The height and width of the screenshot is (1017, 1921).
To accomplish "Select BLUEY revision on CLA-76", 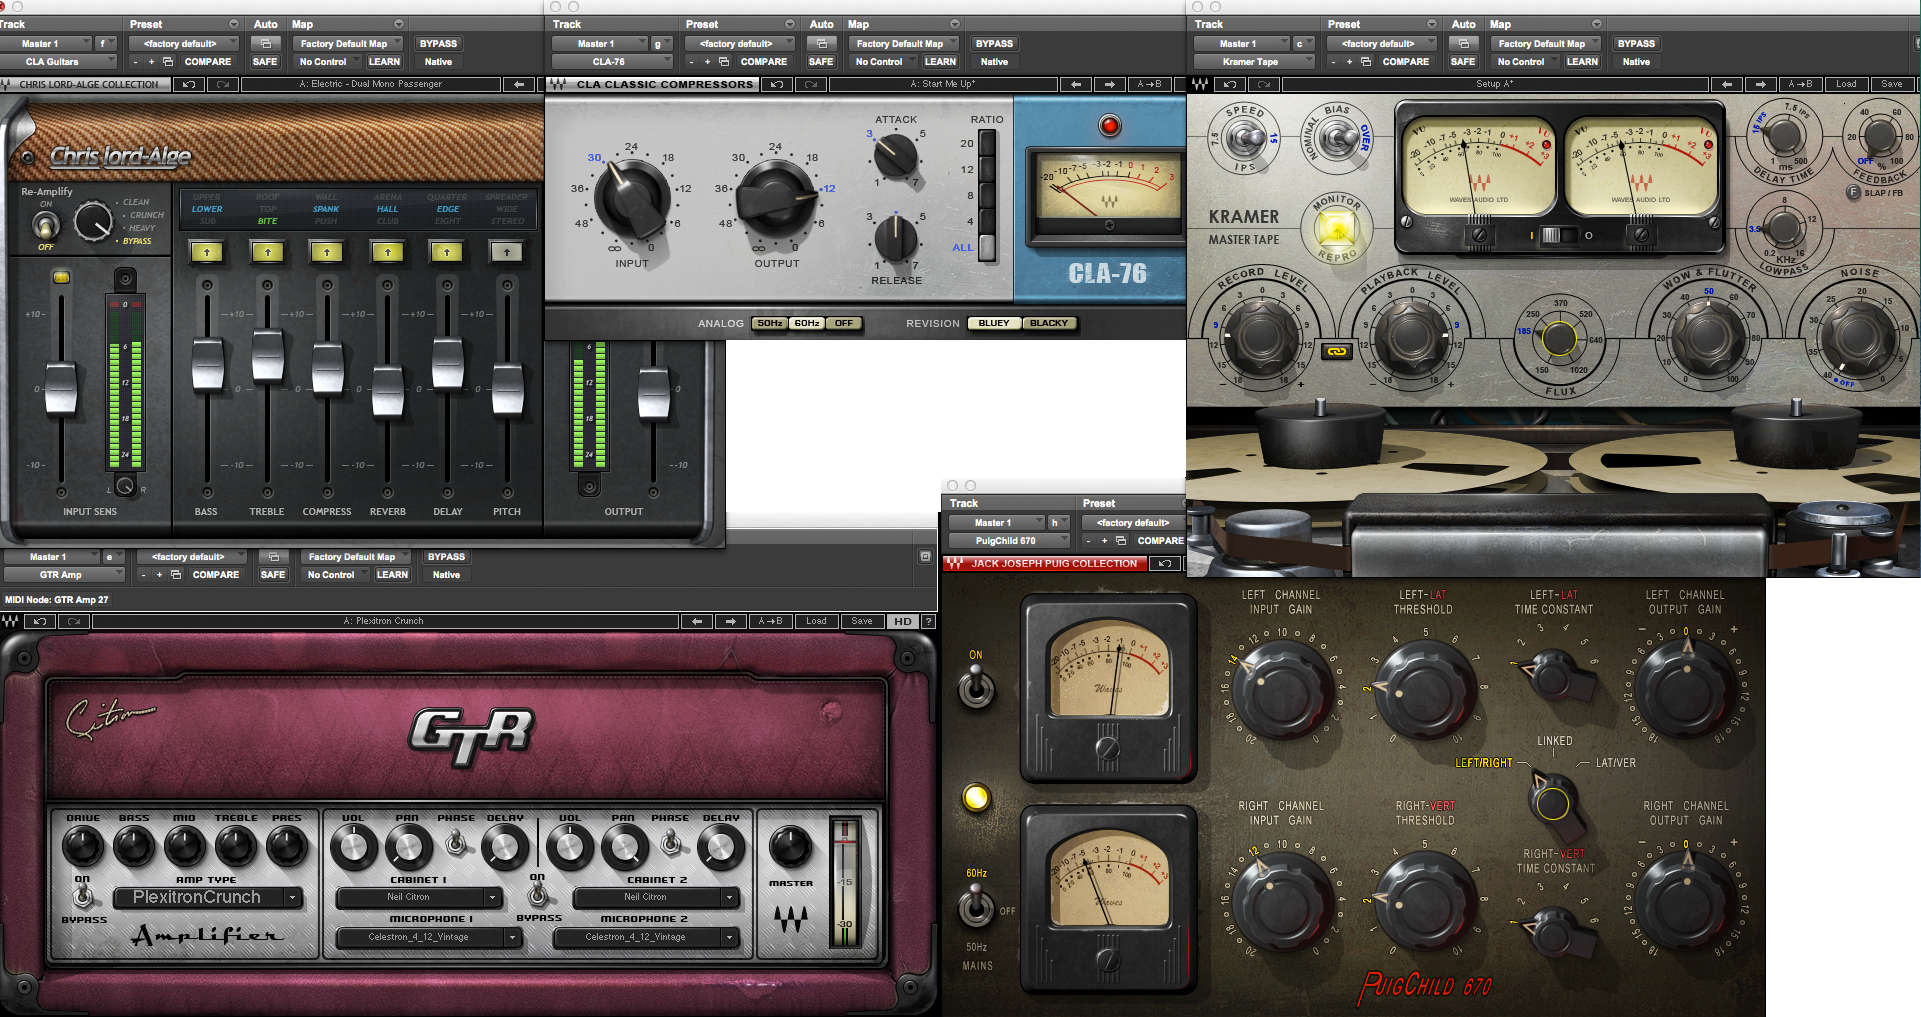I will click(x=994, y=323).
